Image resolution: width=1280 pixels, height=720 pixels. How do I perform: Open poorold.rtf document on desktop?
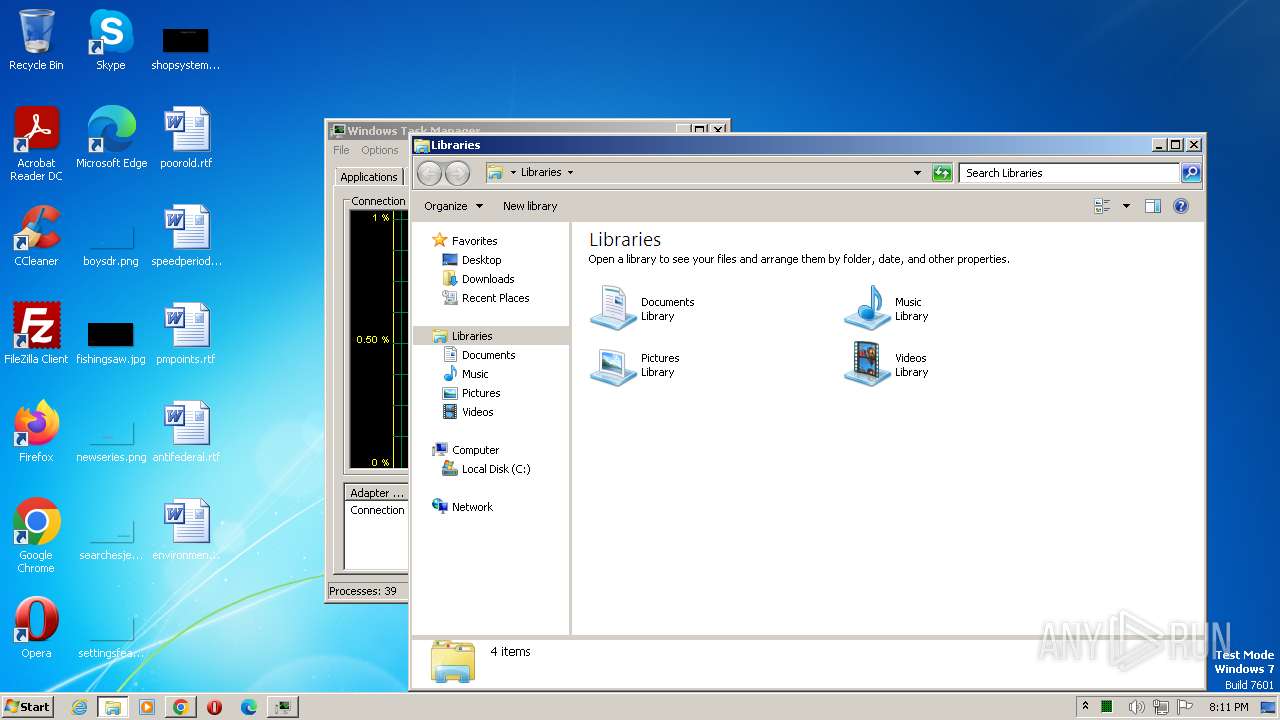(186, 137)
